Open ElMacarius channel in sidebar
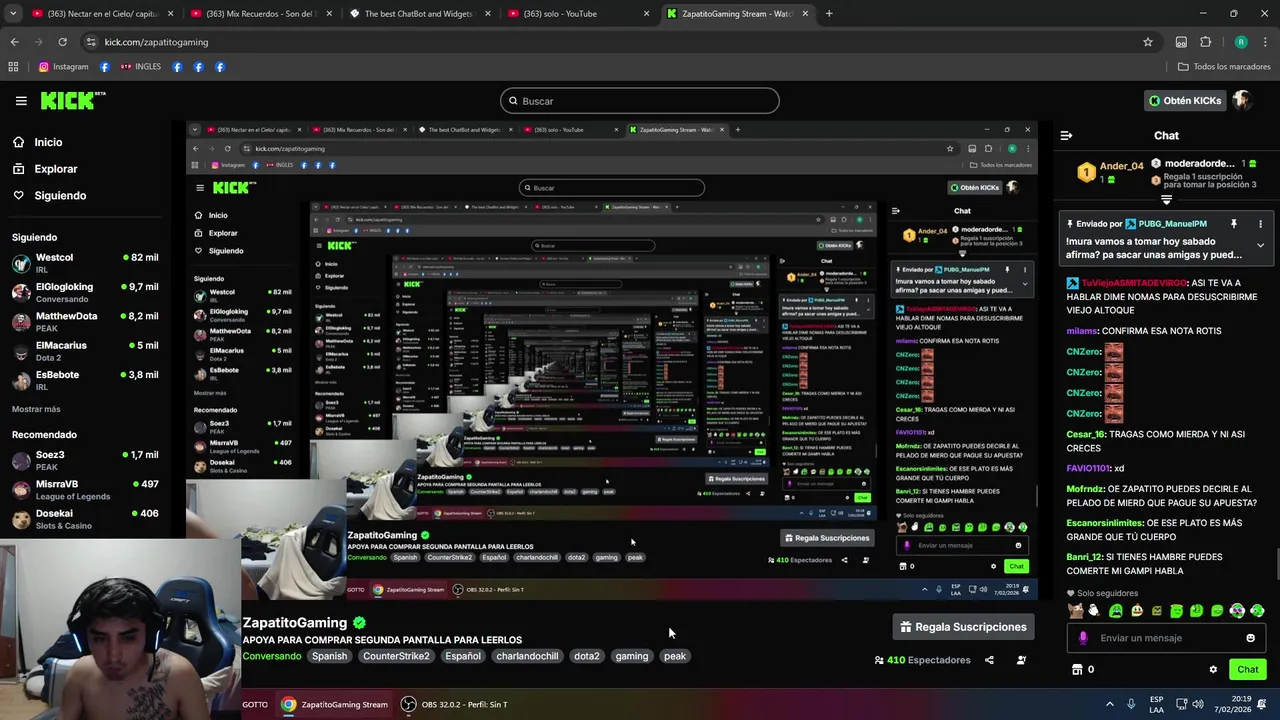This screenshot has height=720, width=1280. tap(85, 351)
